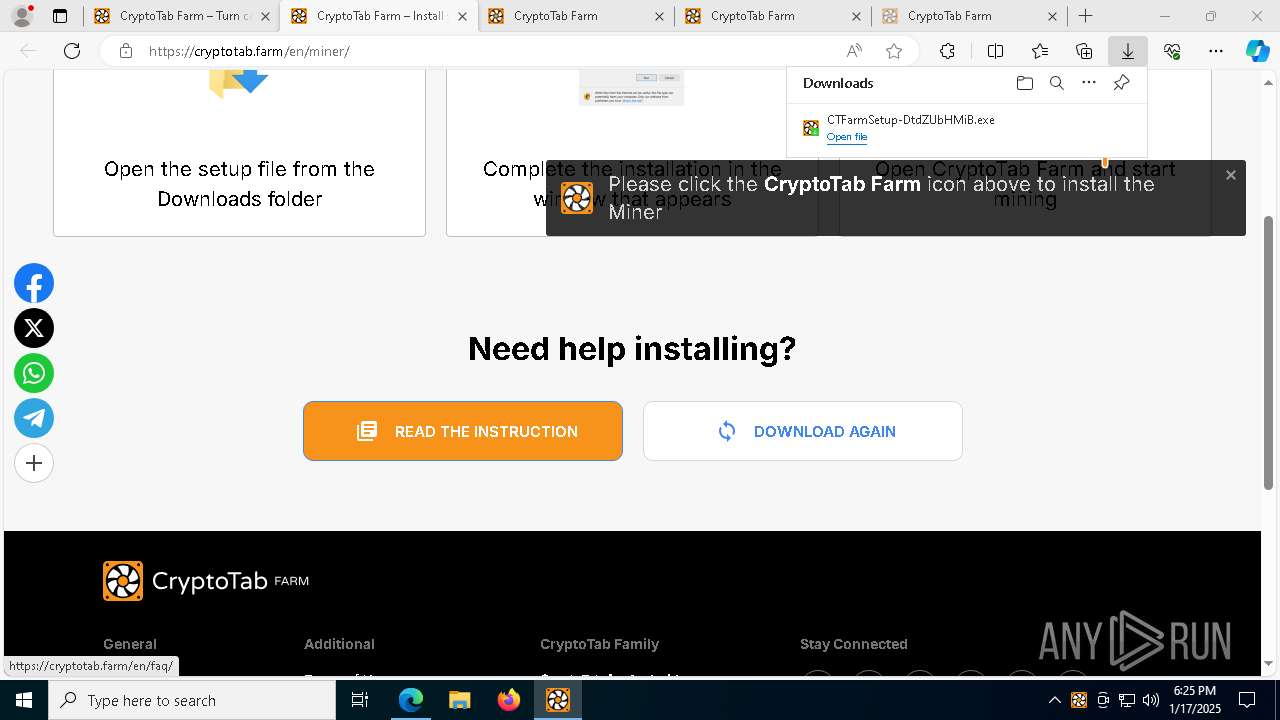Open the Favorites list icon
Image resolution: width=1280 pixels, height=720 pixels.
click(1040, 51)
